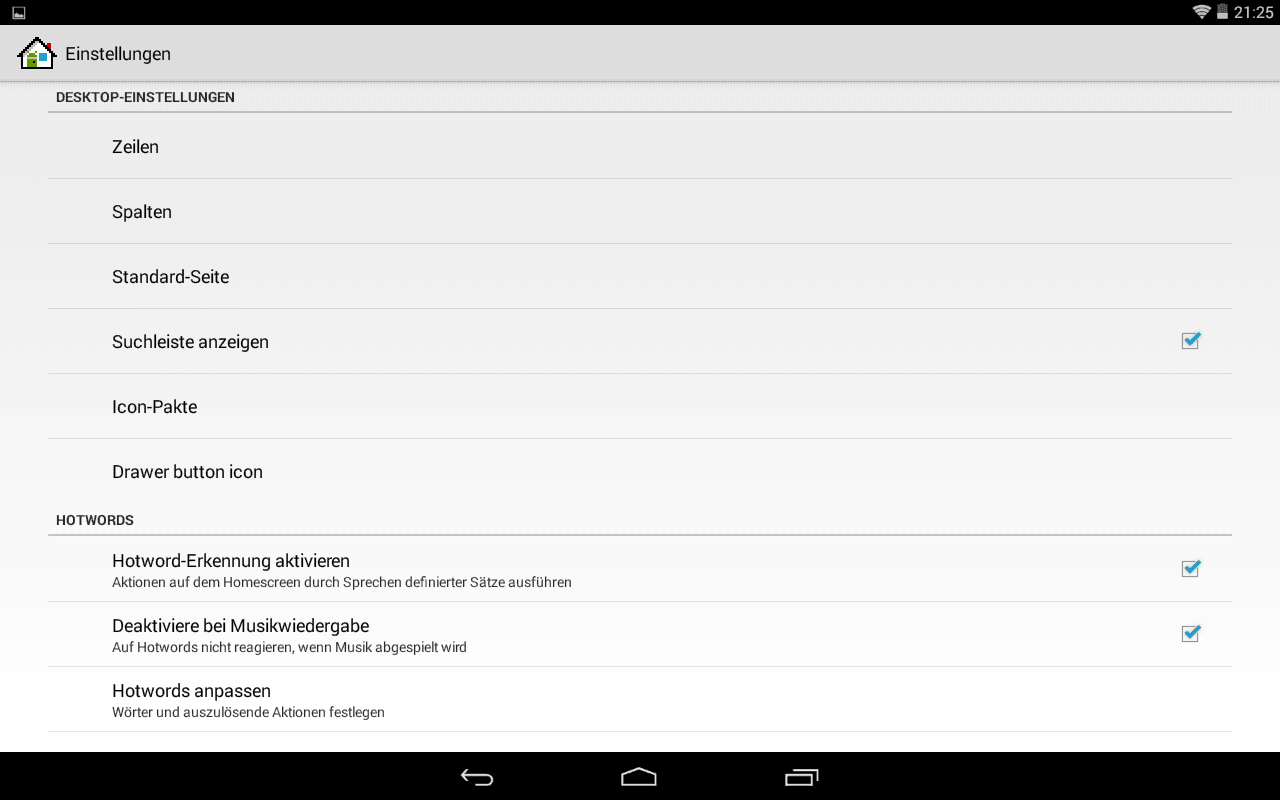1280x800 pixels.
Task: Uncheck the Suchleiste anzeigen checkbox
Action: (x=1190, y=341)
